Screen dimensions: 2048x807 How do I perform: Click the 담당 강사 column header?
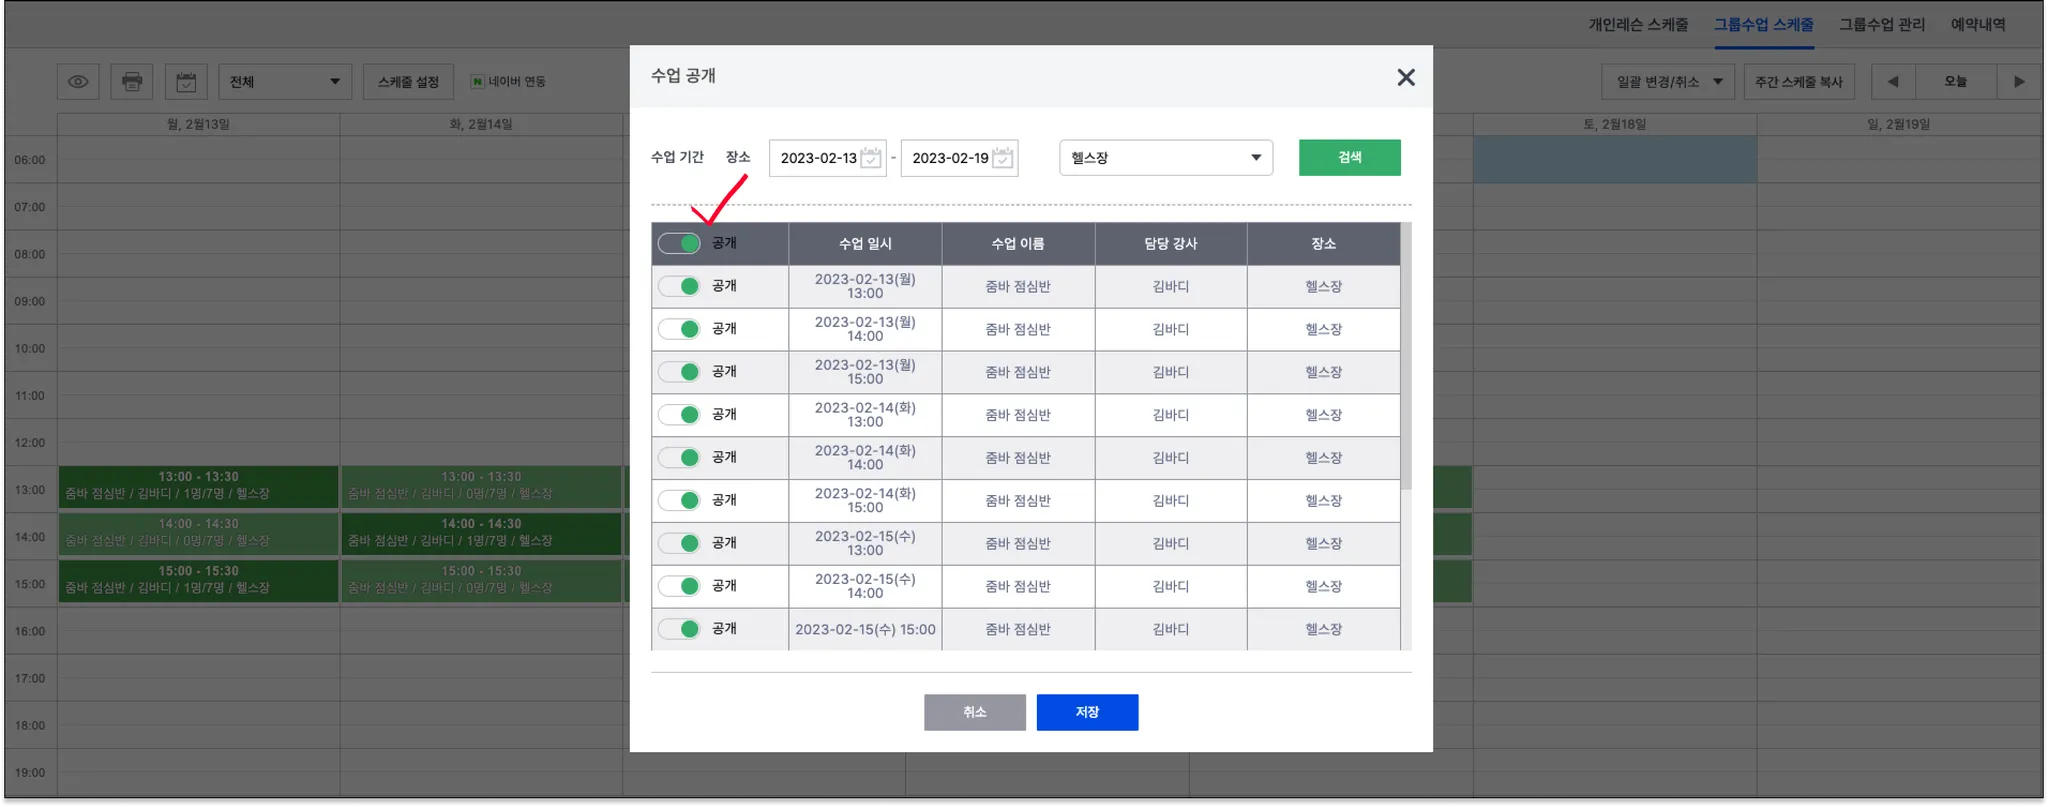pos(1171,244)
